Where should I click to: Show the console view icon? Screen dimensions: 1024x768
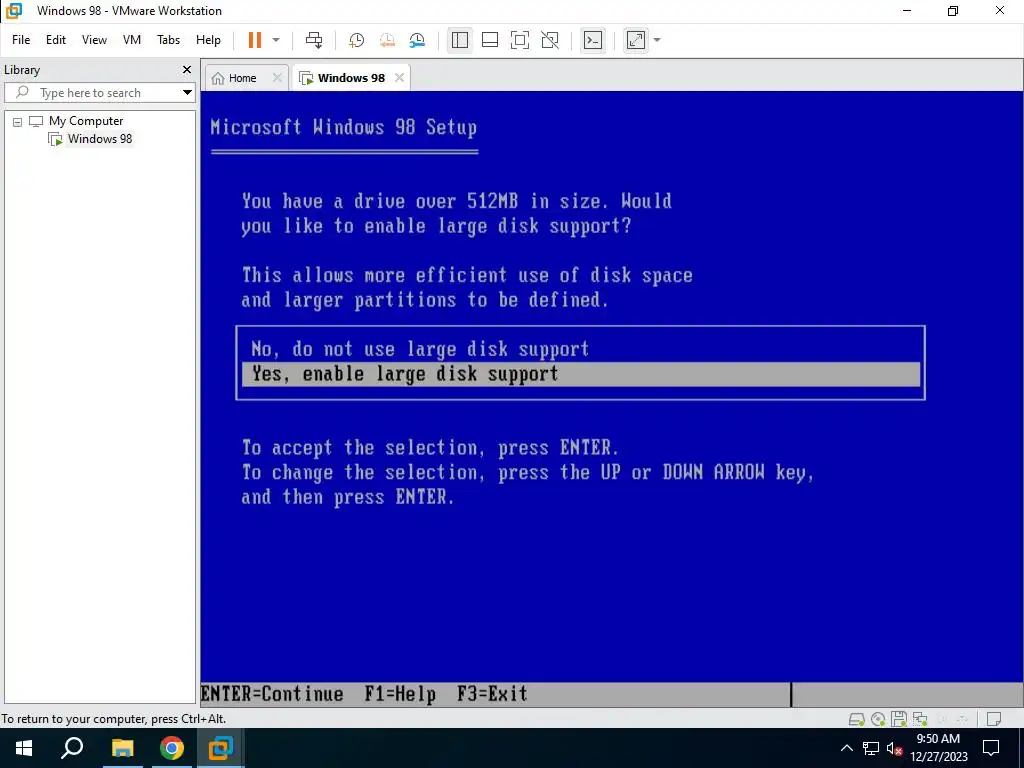[592, 40]
